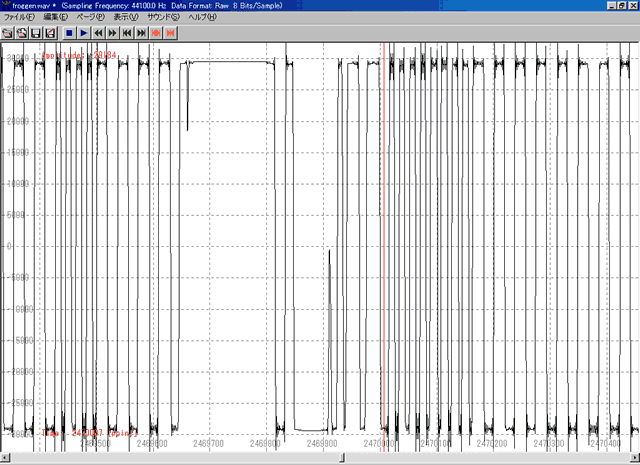This screenshot has height=465, width=640.
Task: Click the last orange marker toolbar icon
Action: point(171,33)
